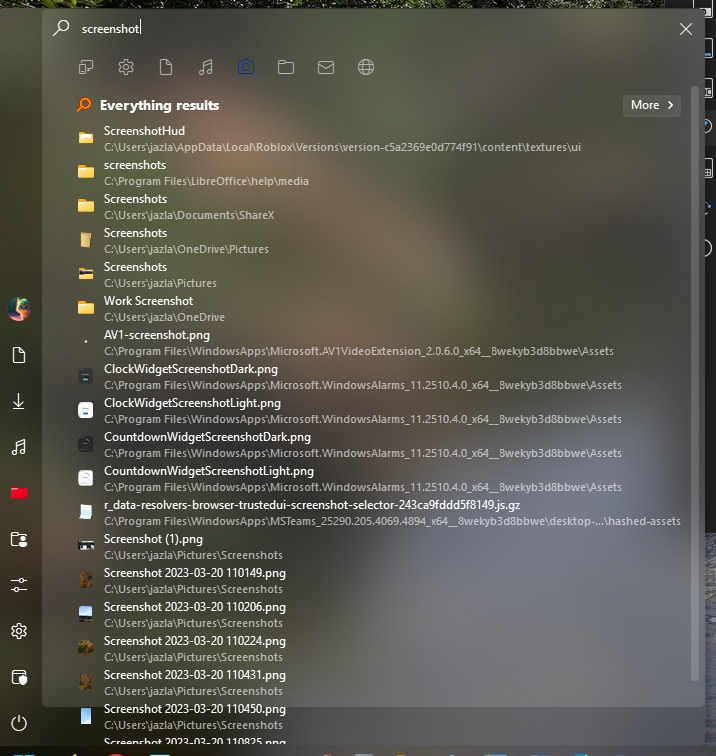Filter results by Email icon

(326, 67)
